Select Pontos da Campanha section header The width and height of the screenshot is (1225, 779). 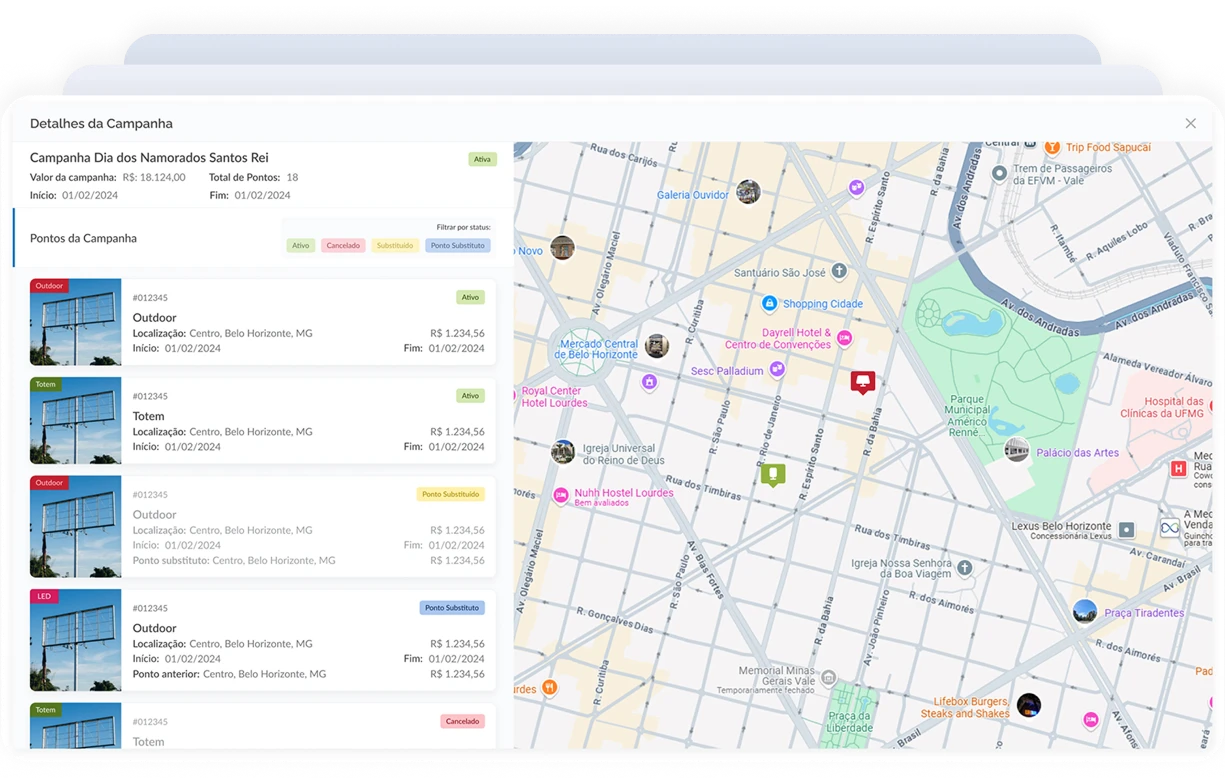coord(83,238)
